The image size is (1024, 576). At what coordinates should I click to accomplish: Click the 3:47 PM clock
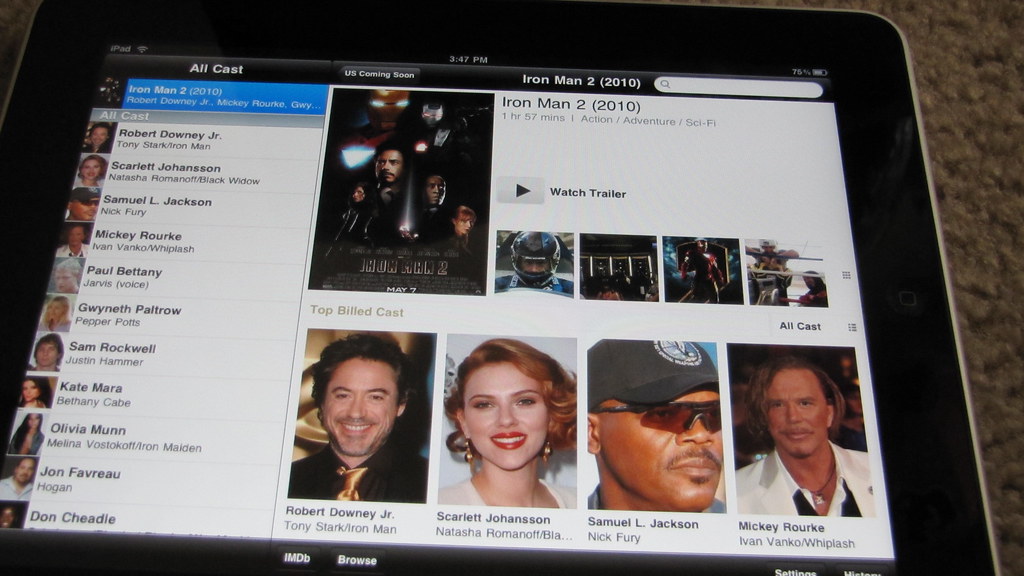468,59
